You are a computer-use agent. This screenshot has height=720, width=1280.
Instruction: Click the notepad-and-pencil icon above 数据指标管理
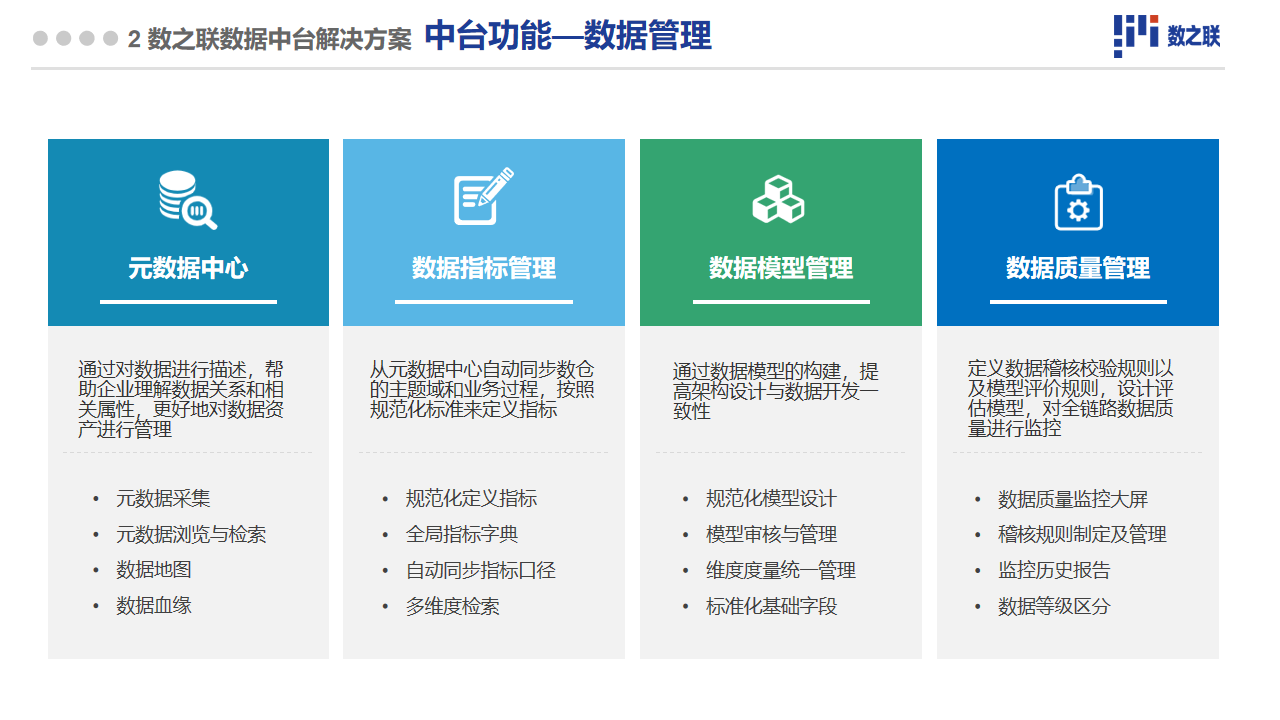click(484, 197)
